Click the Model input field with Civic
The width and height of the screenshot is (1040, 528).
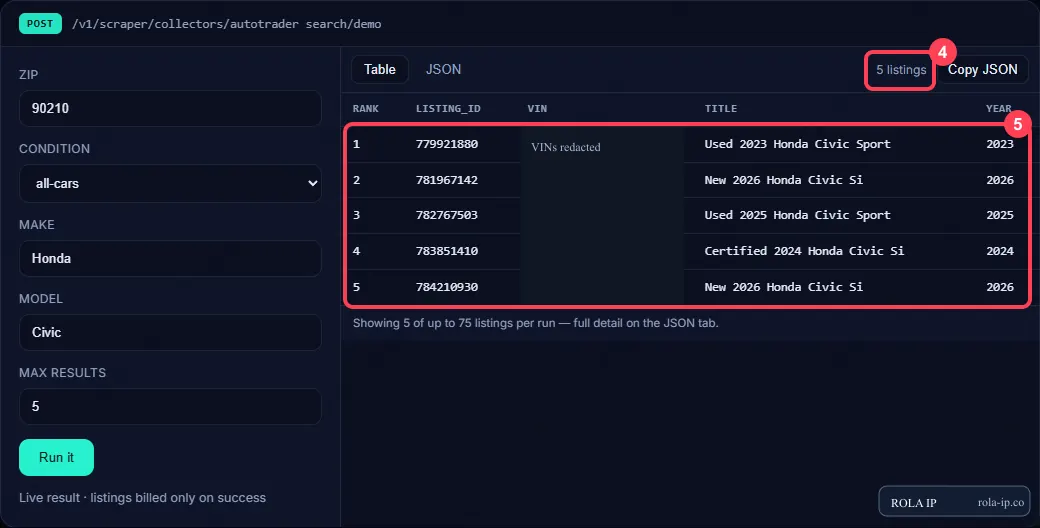[x=170, y=332]
